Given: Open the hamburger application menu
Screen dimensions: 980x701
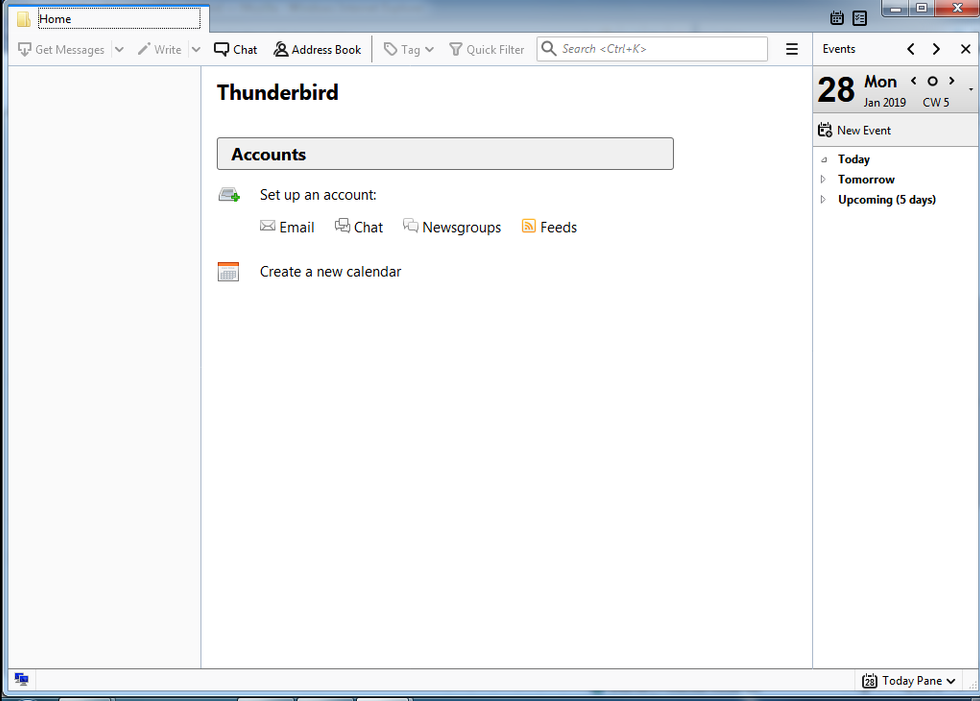Looking at the screenshot, I should tap(792, 49).
